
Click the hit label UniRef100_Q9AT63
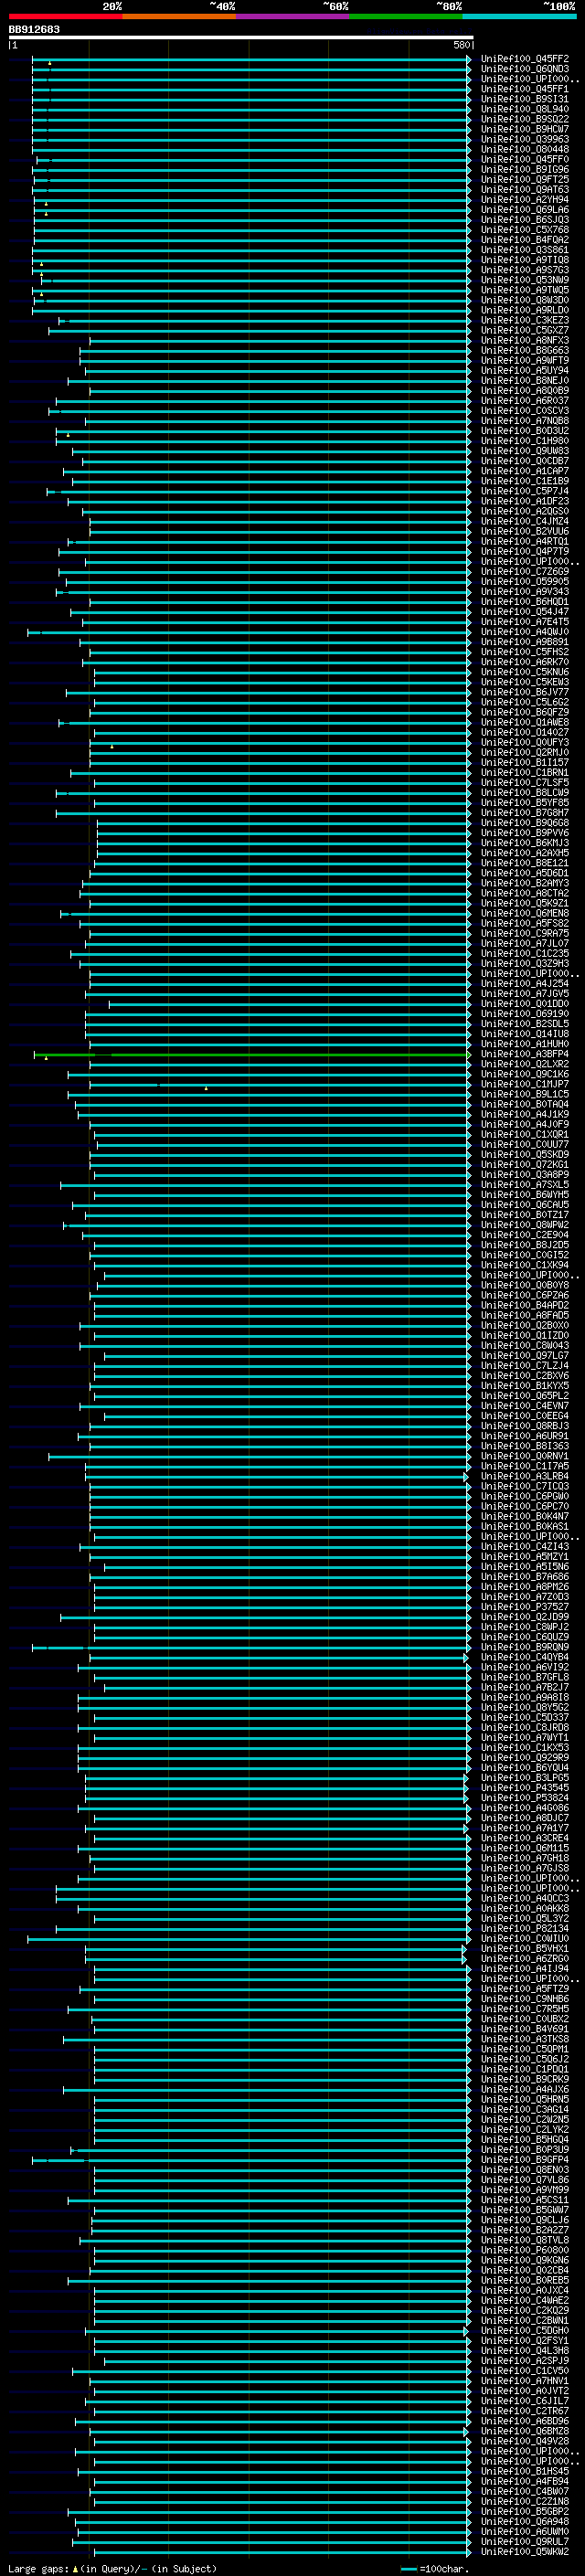coord(525,189)
